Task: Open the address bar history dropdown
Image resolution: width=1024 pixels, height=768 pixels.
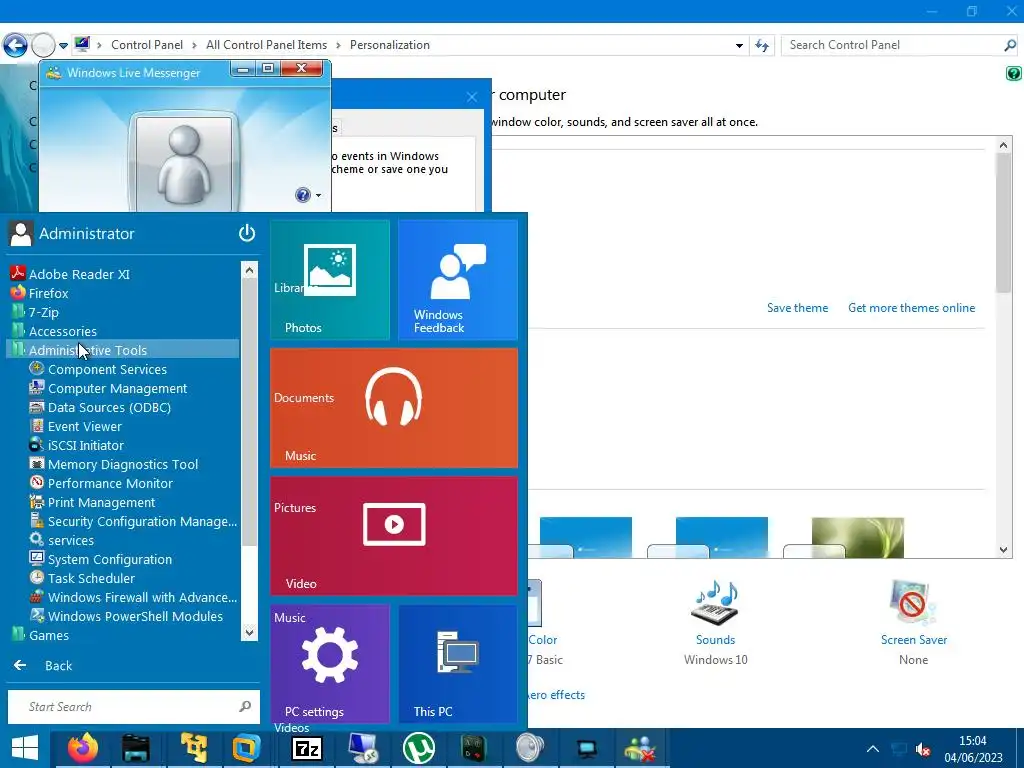Action: (x=739, y=46)
